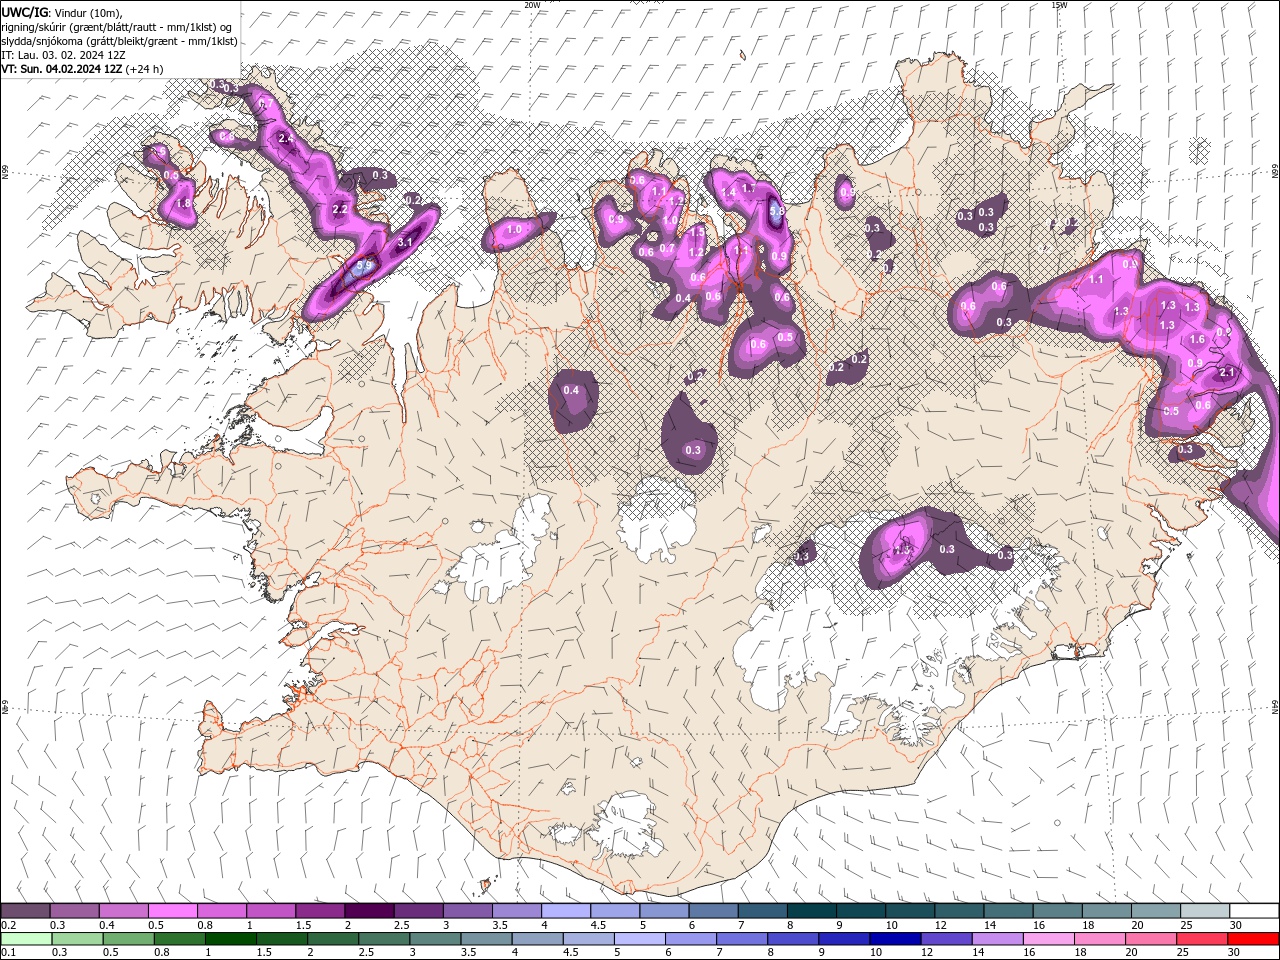Click the dark plum 0.2 snow scale swatch
Image resolution: width=1280 pixels, height=960 pixels.
click(x=25, y=911)
